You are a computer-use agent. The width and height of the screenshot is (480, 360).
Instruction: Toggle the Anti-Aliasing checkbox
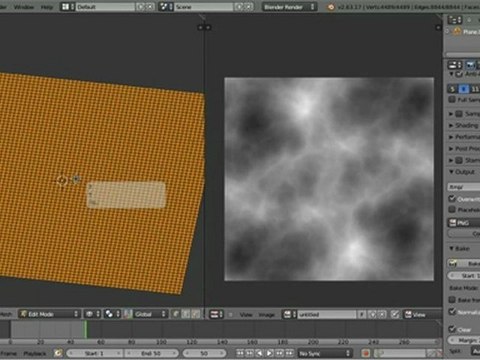click(459, 74)
